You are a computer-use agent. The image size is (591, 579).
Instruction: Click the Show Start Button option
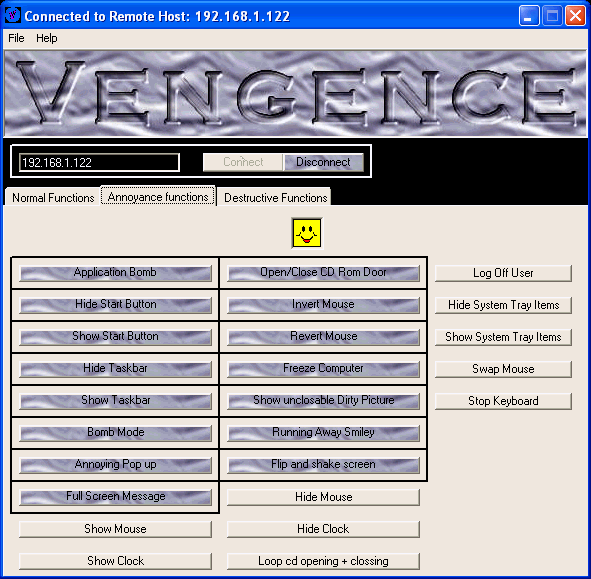[x=115, y=337]
